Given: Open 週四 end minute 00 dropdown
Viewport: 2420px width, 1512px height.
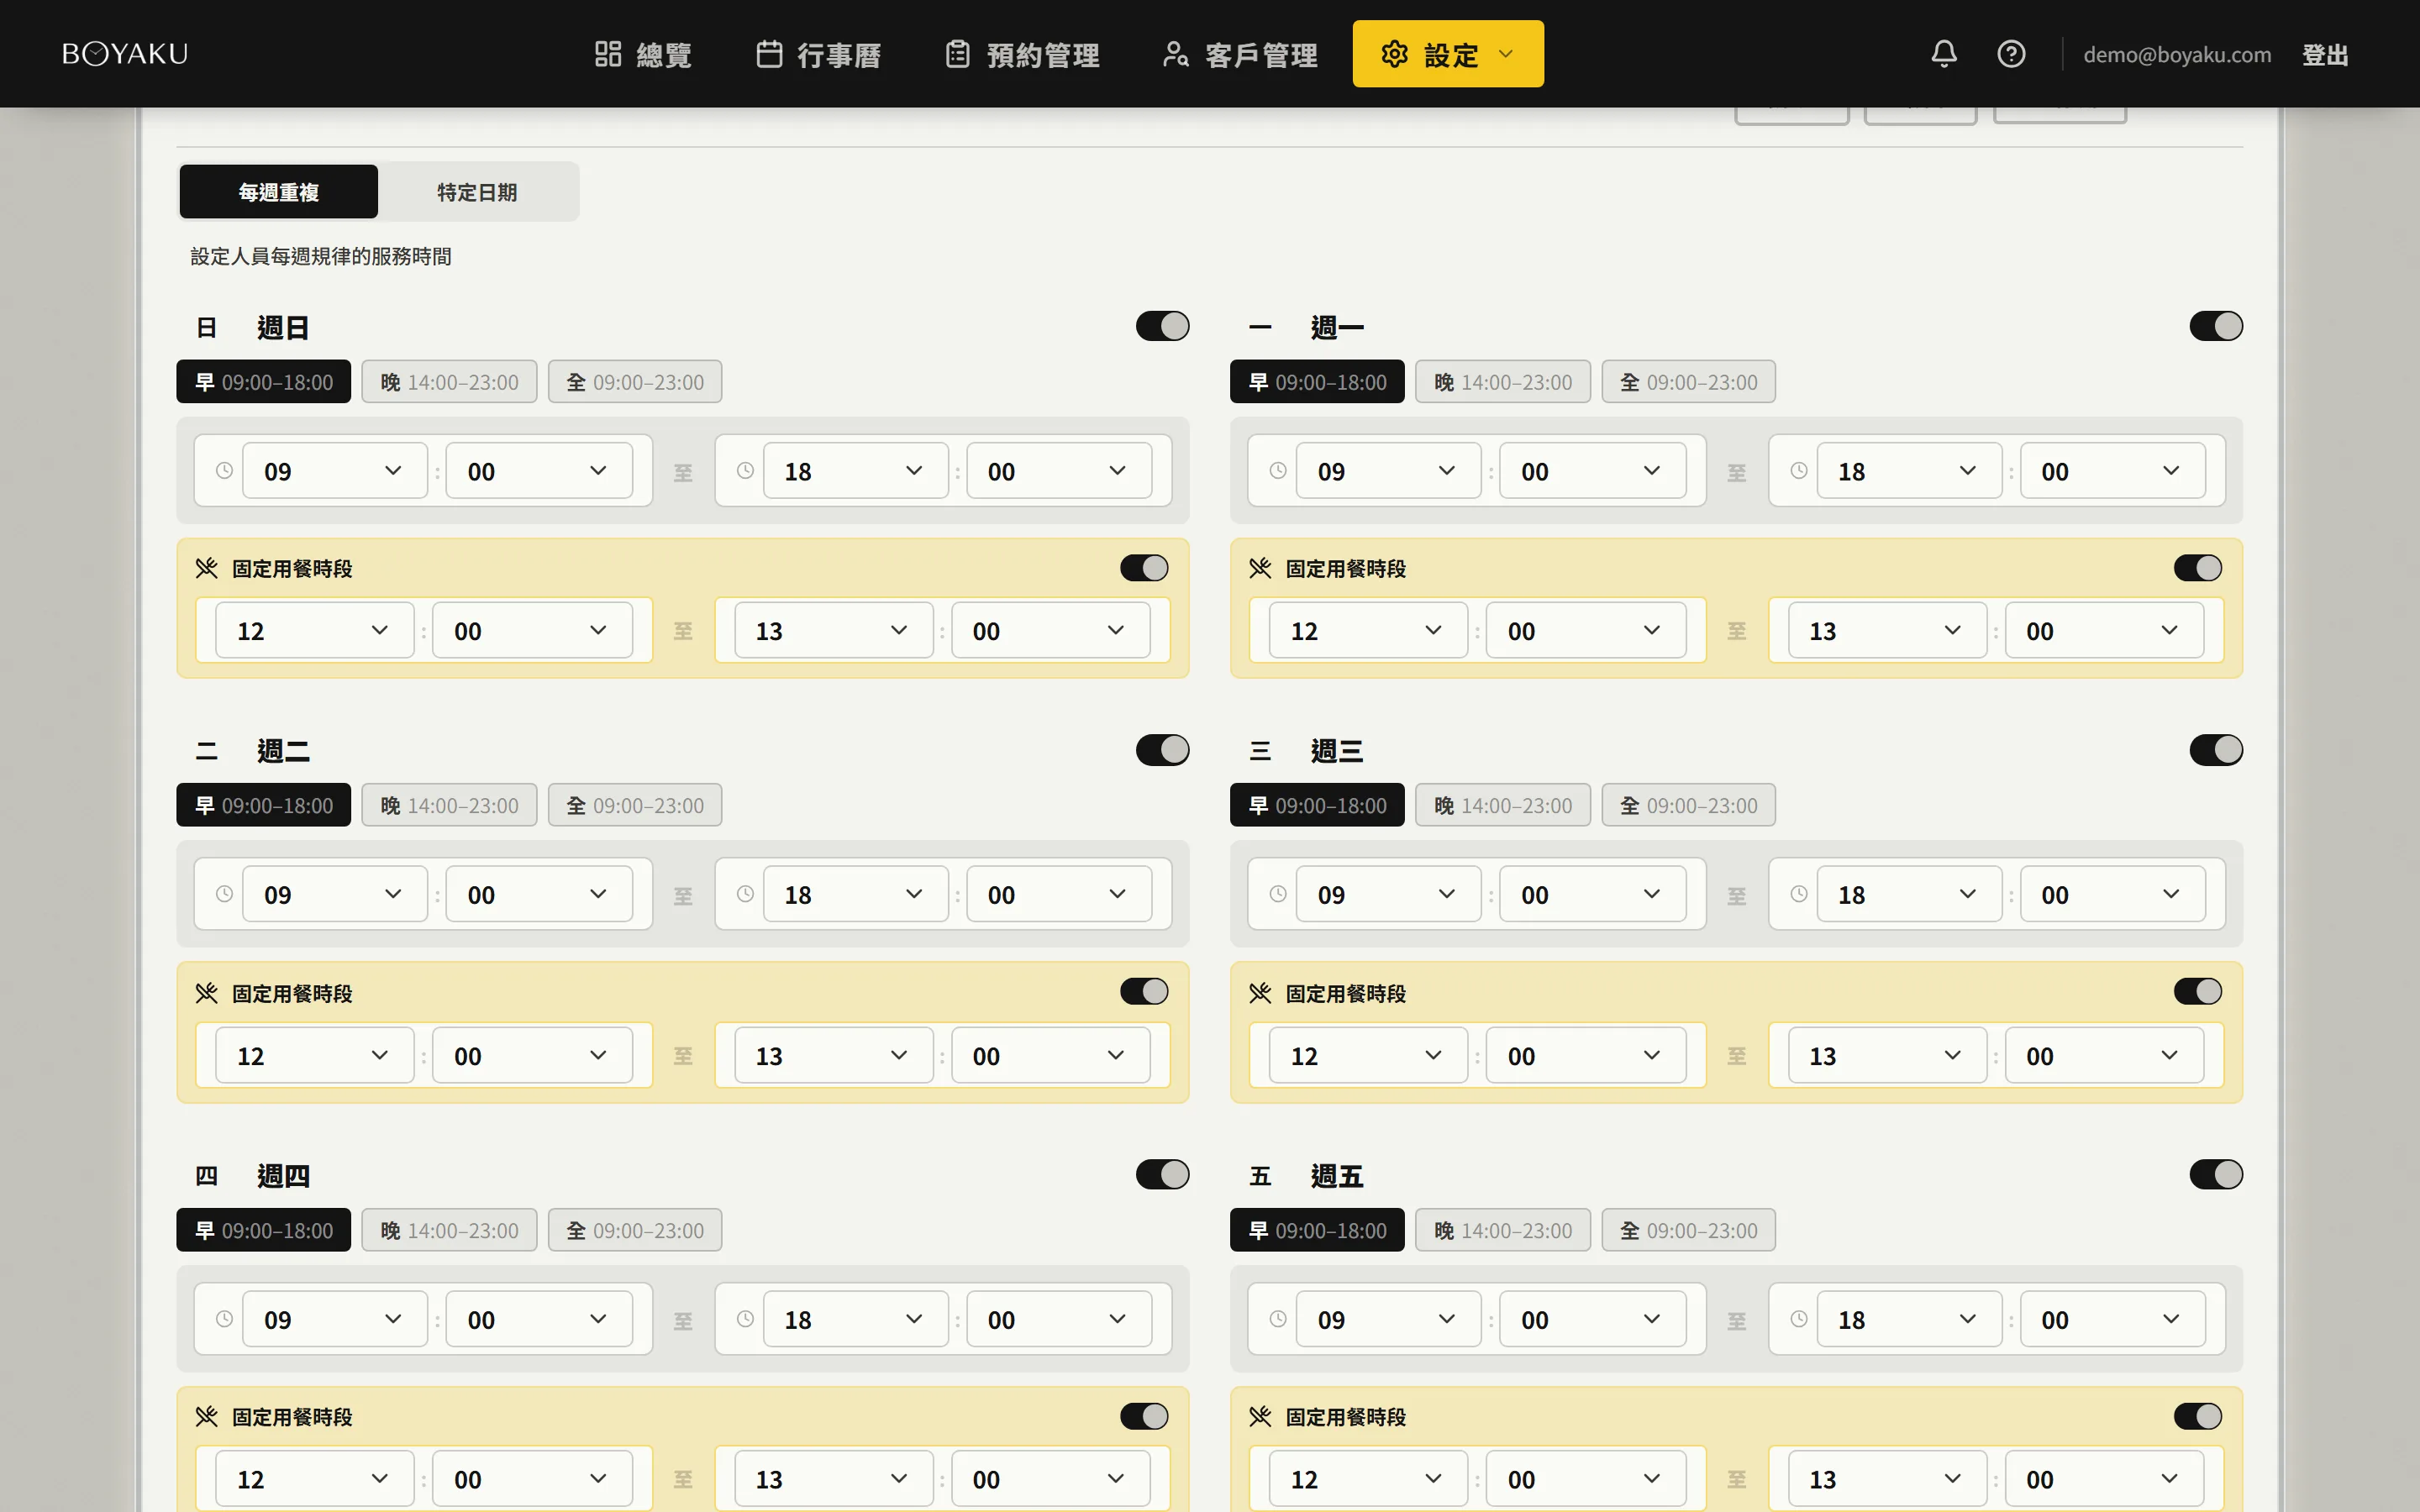Looking at the screenshot, I should pos(1059,1319).
